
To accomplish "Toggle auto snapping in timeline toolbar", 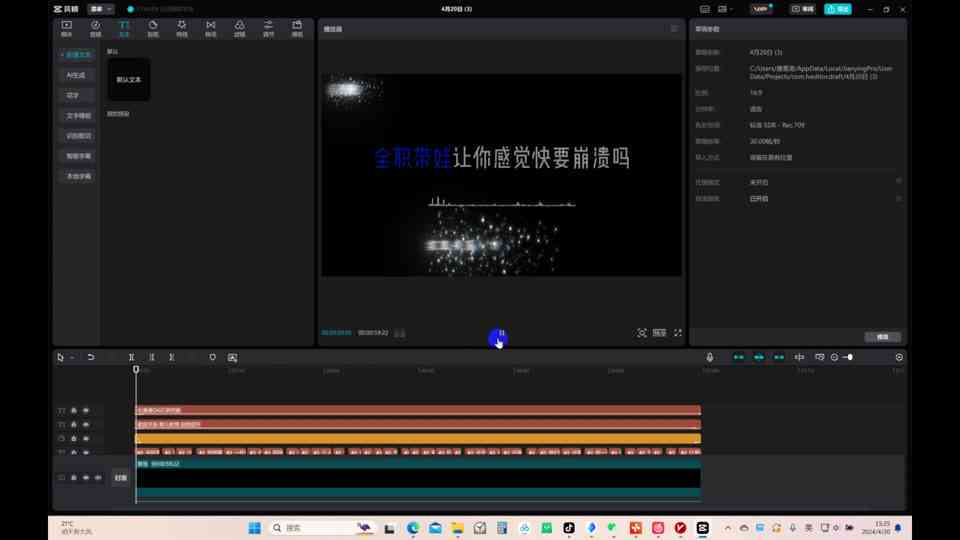I will click(x=759, y=357).
